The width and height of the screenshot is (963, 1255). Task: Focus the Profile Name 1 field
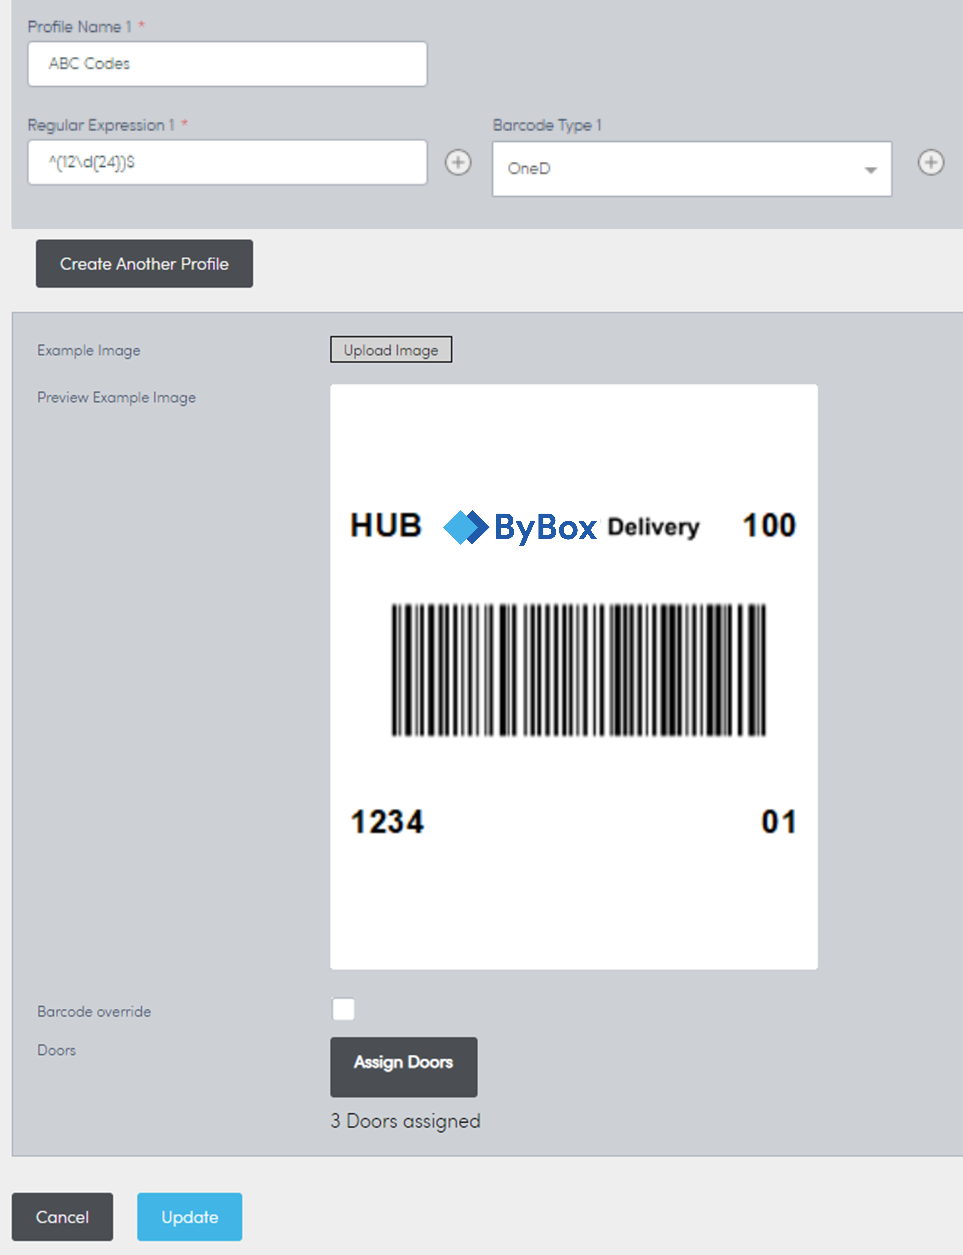click(227, 64)
